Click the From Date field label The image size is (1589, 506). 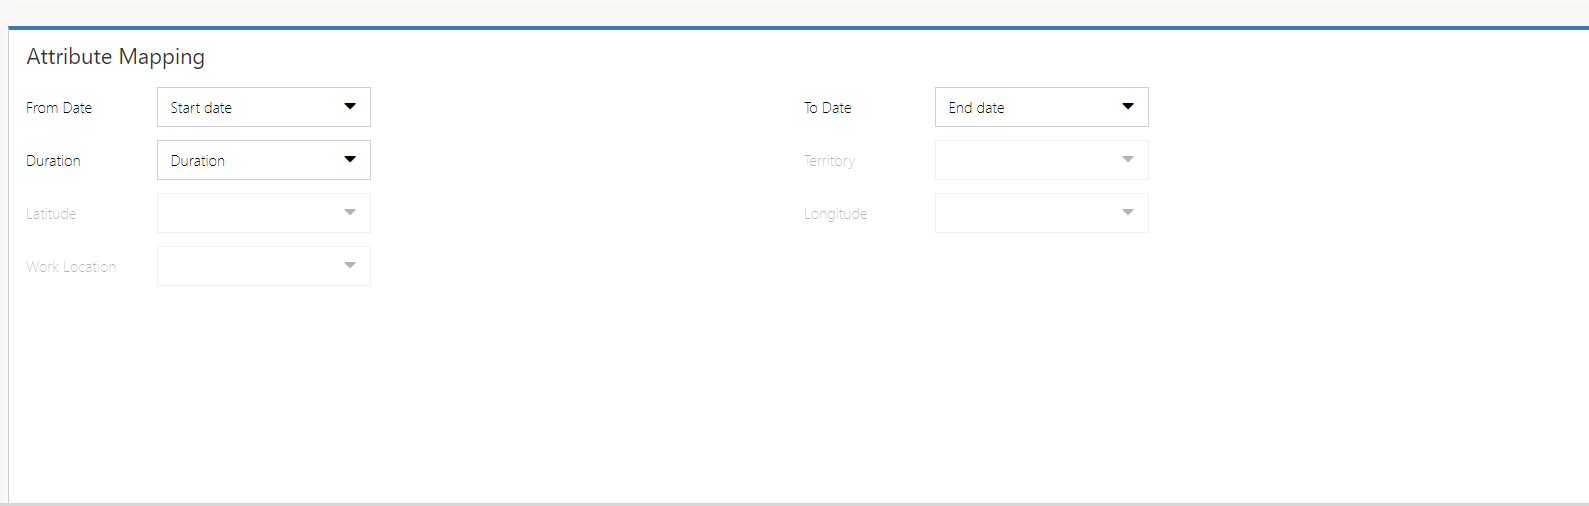click(x=59, y=108)
